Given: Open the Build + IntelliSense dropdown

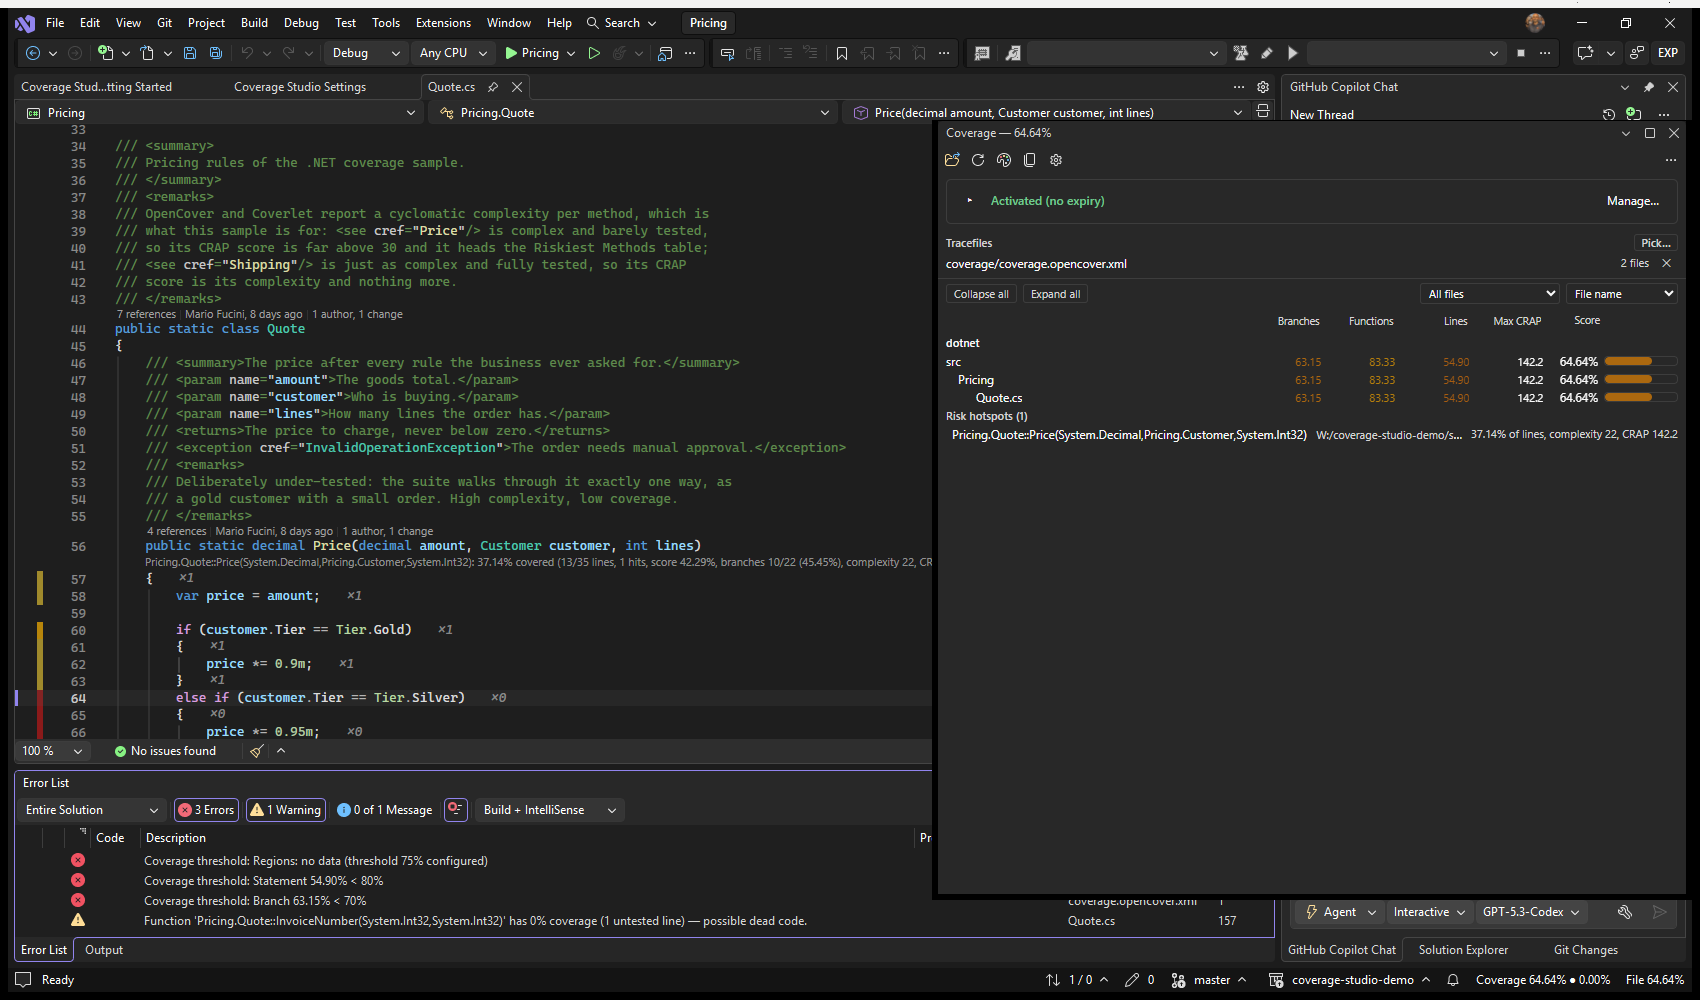Looking at the screenshot, I should click(549, 810).
